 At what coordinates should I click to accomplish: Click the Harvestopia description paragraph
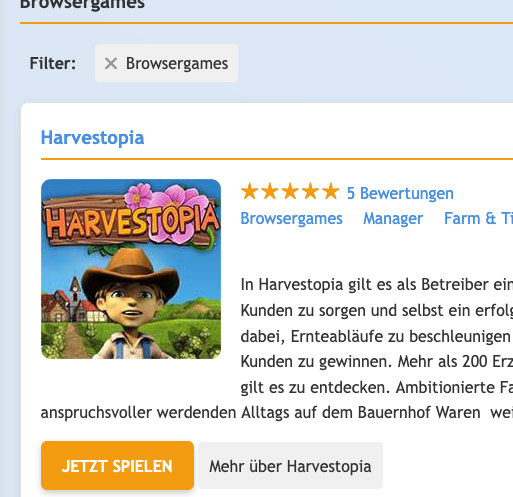277,348
